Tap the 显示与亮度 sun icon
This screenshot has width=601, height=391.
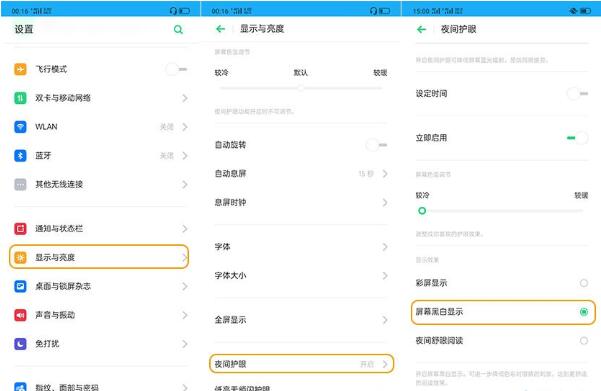20,257
